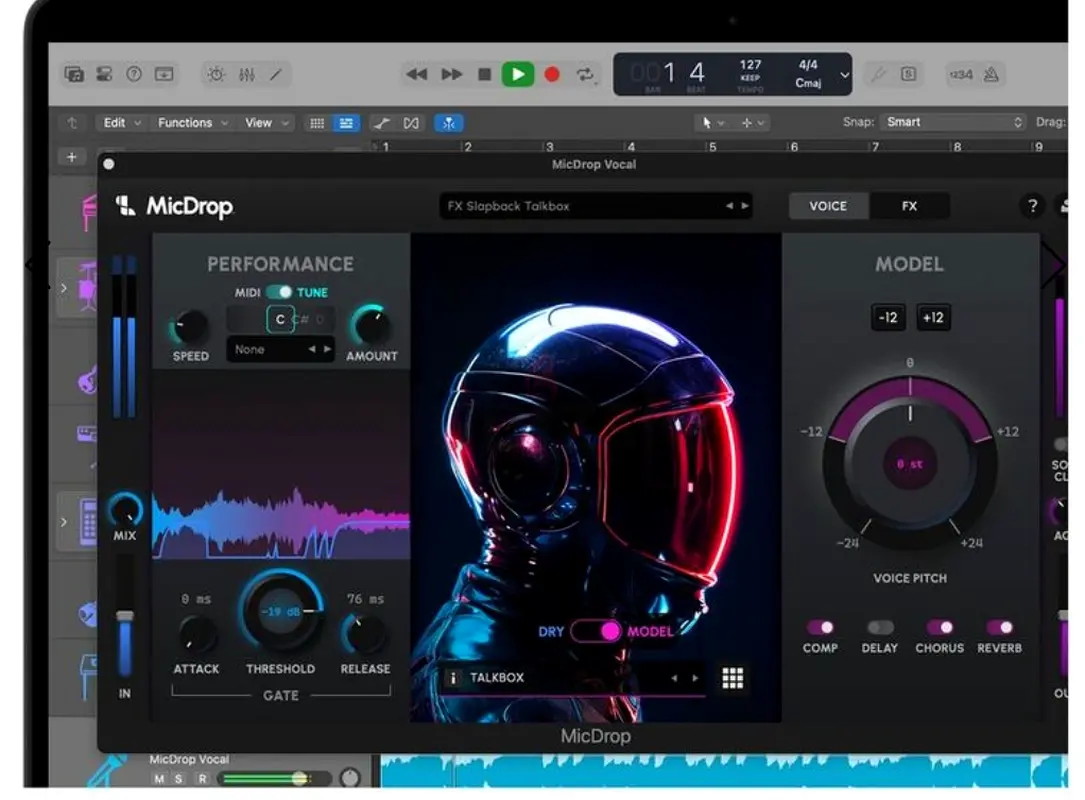Flip the DRY/MODEL switch
The height and width of the screenshot is (800, 1085).
click(596, 631)
